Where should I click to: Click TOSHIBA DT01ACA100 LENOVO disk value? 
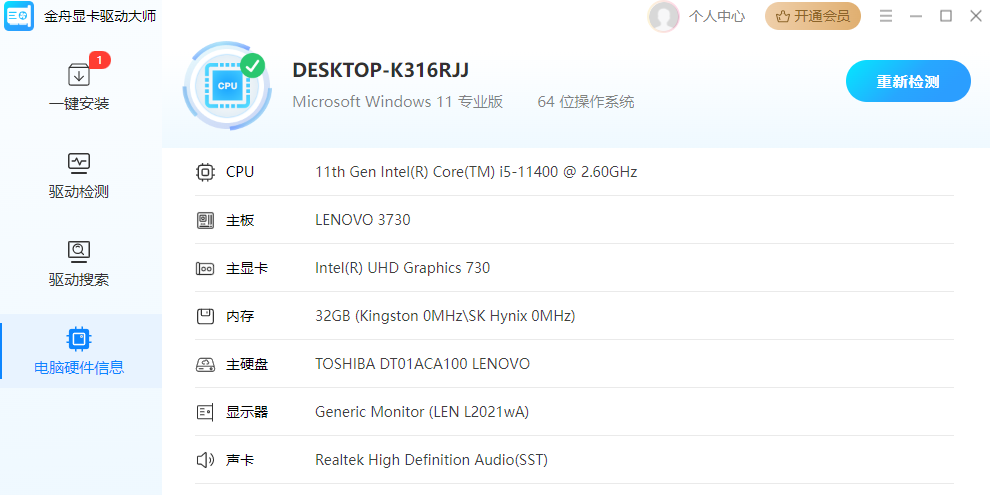click(422, 364)
